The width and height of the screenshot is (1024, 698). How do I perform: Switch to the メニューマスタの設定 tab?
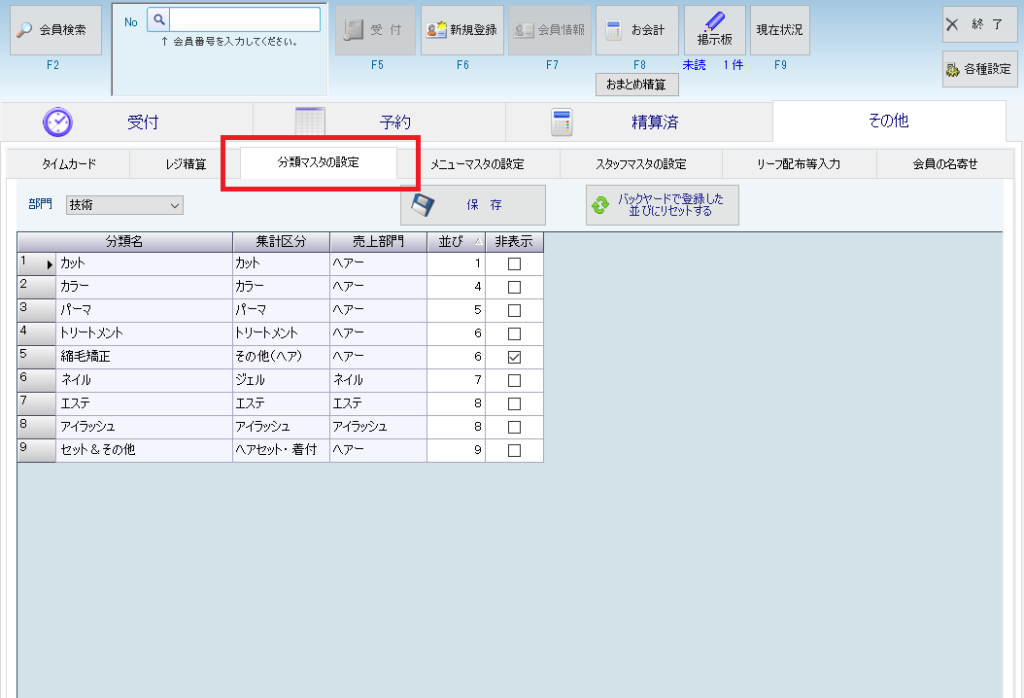pos(477,164)
